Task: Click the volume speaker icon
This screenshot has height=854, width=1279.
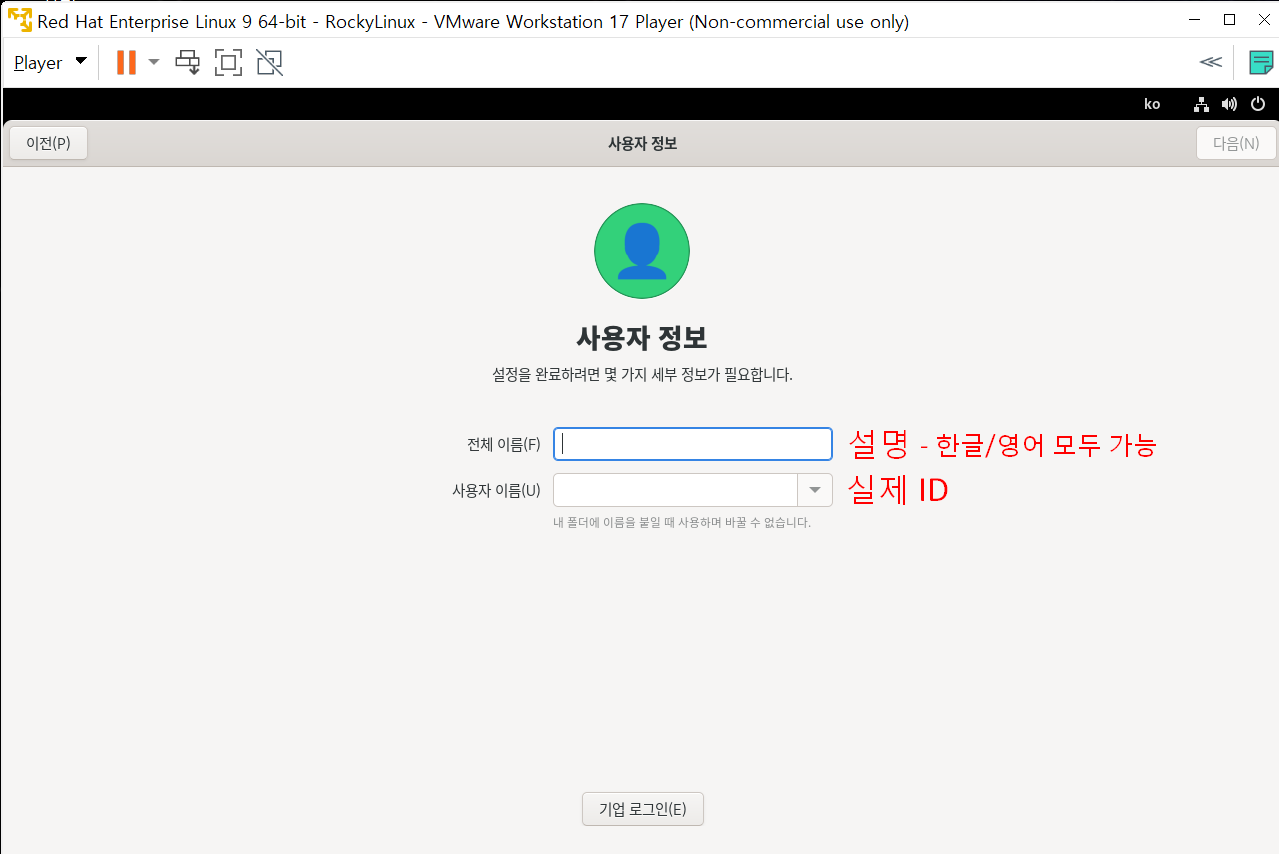Action: click(1229, 104)
